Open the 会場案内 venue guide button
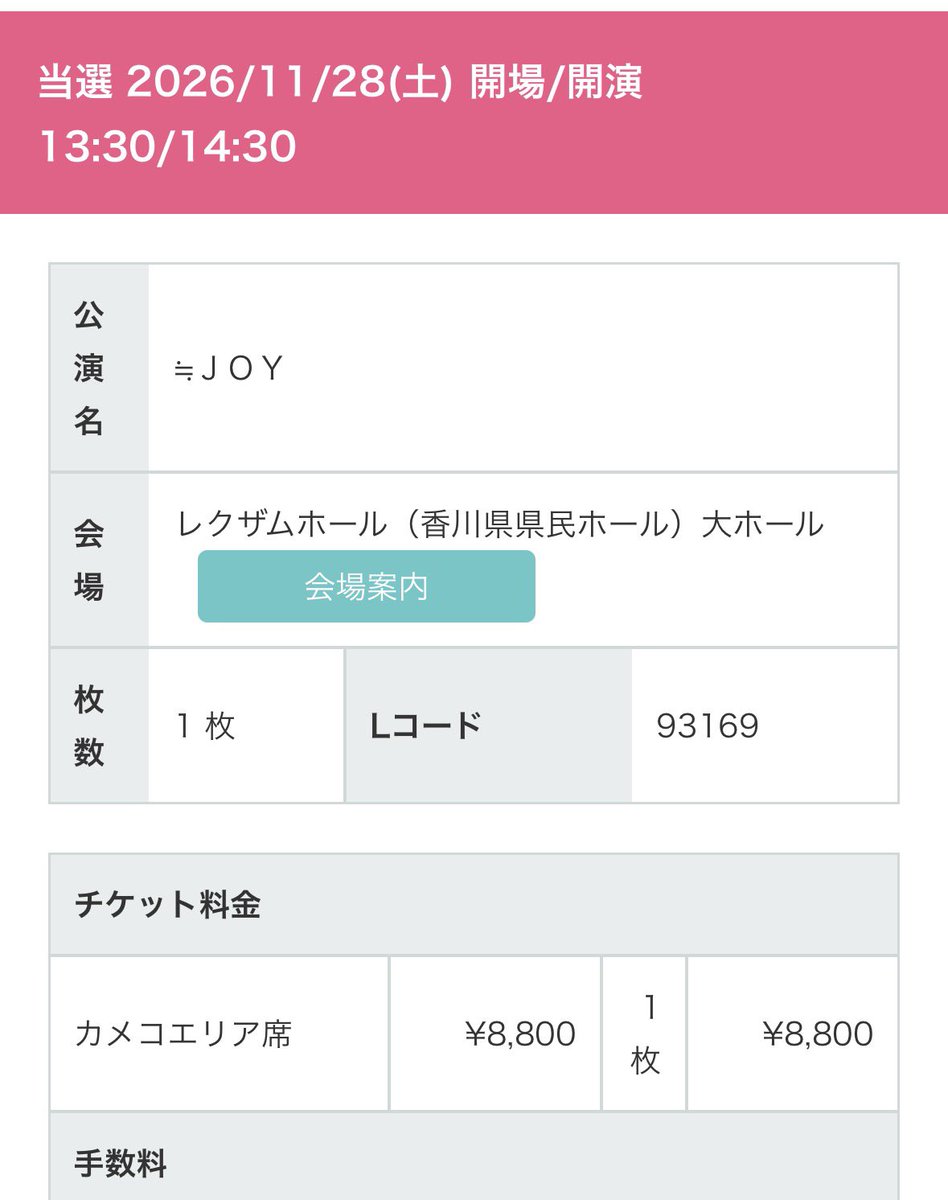 point(366,586)
